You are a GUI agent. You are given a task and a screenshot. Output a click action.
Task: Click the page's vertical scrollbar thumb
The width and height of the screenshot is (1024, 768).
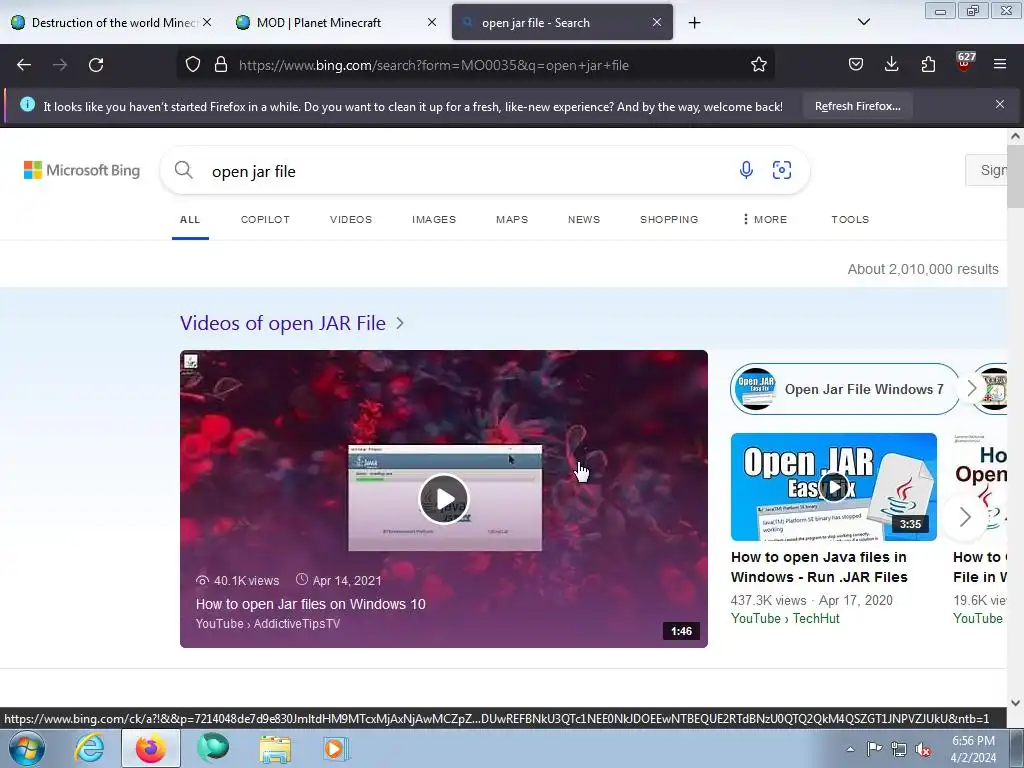[1015, 176]
